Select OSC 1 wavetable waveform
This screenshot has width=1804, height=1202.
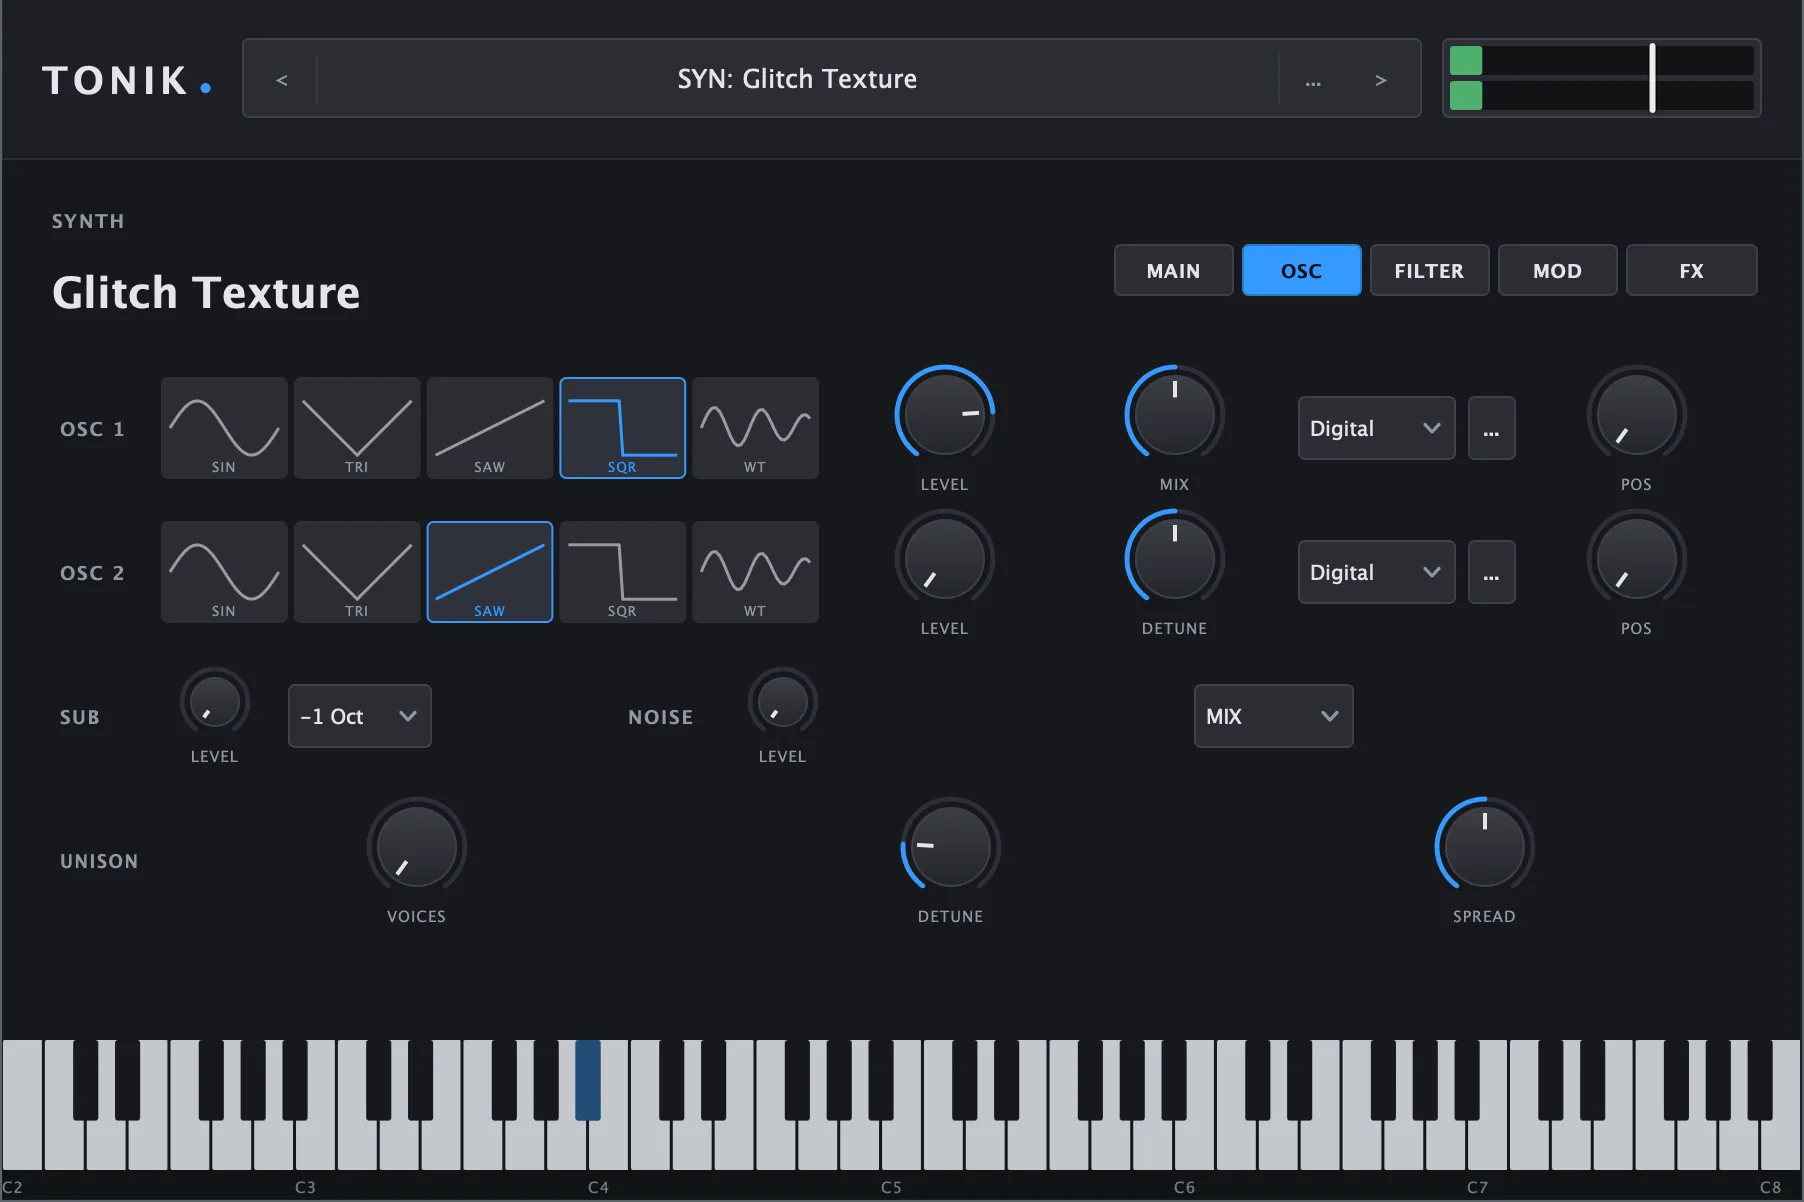pos(755,428)
